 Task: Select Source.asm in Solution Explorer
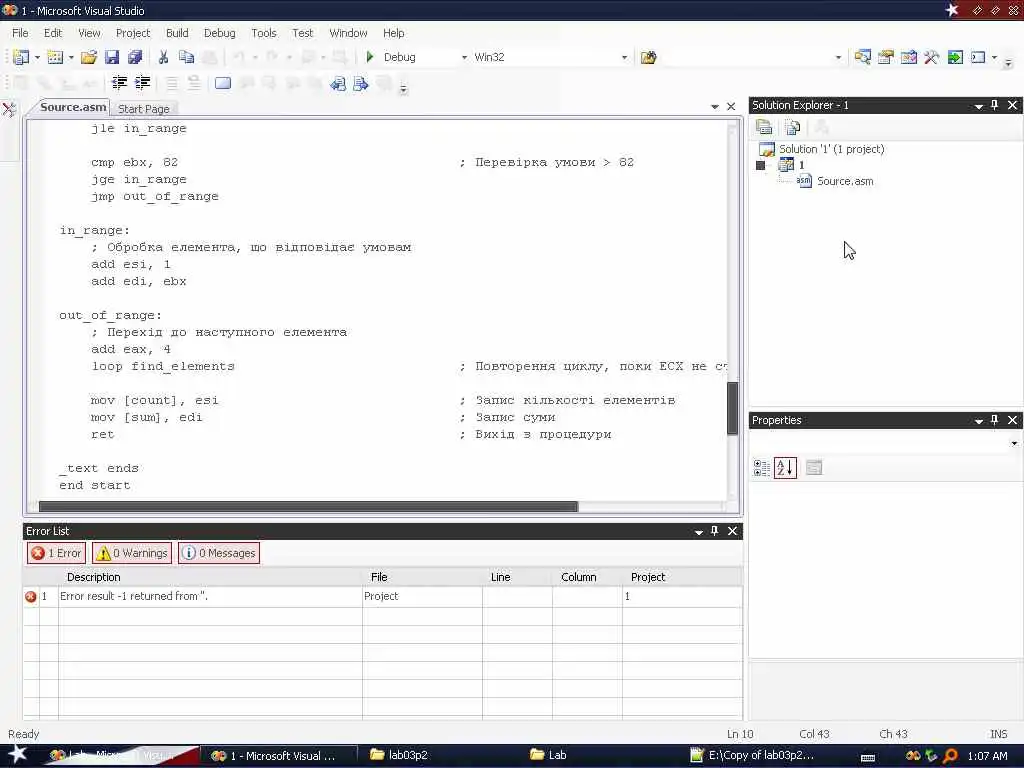tap(844, 182)
